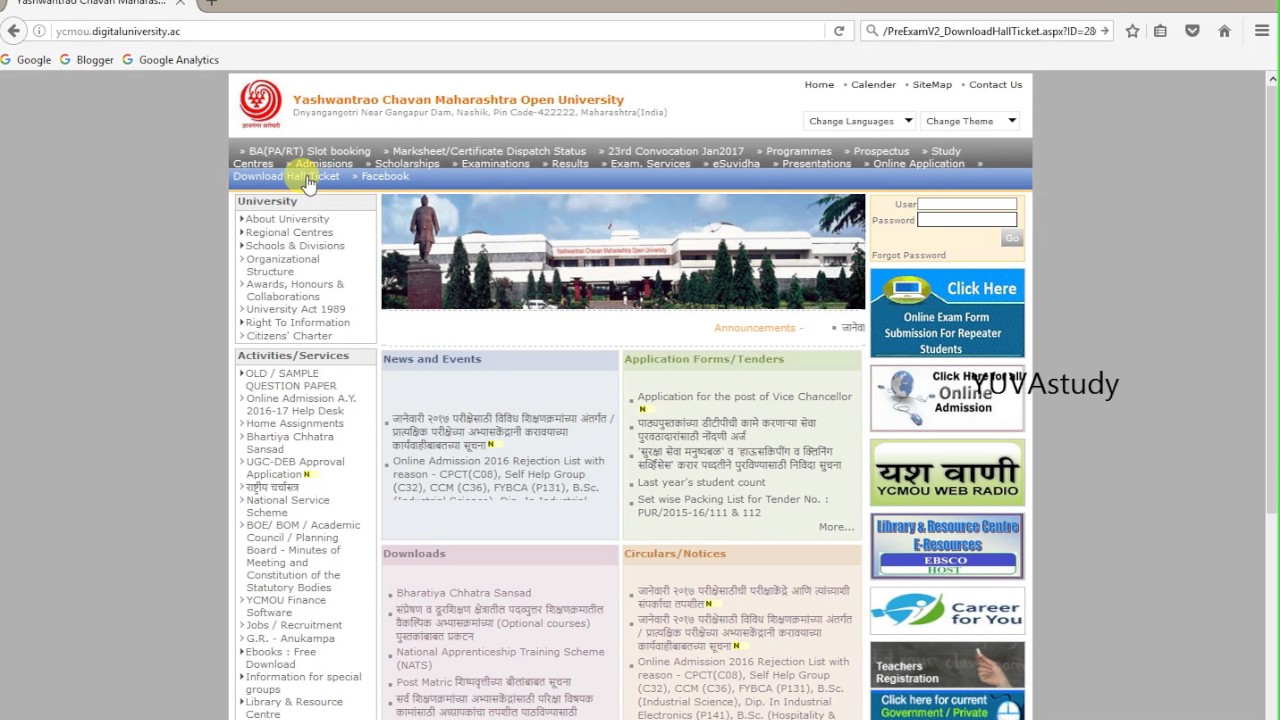
Task: Open the Blogger bookmark
Action: click(87, 60)
